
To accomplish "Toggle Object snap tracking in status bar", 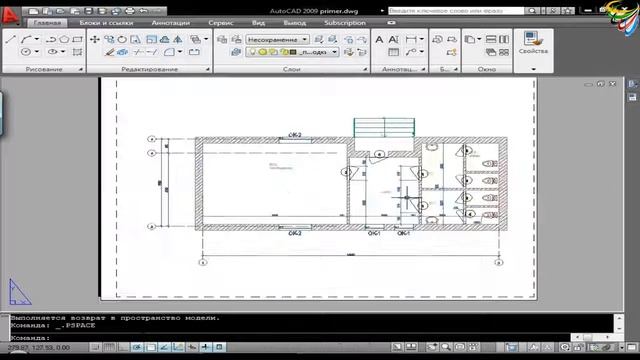I will point(164,347).
